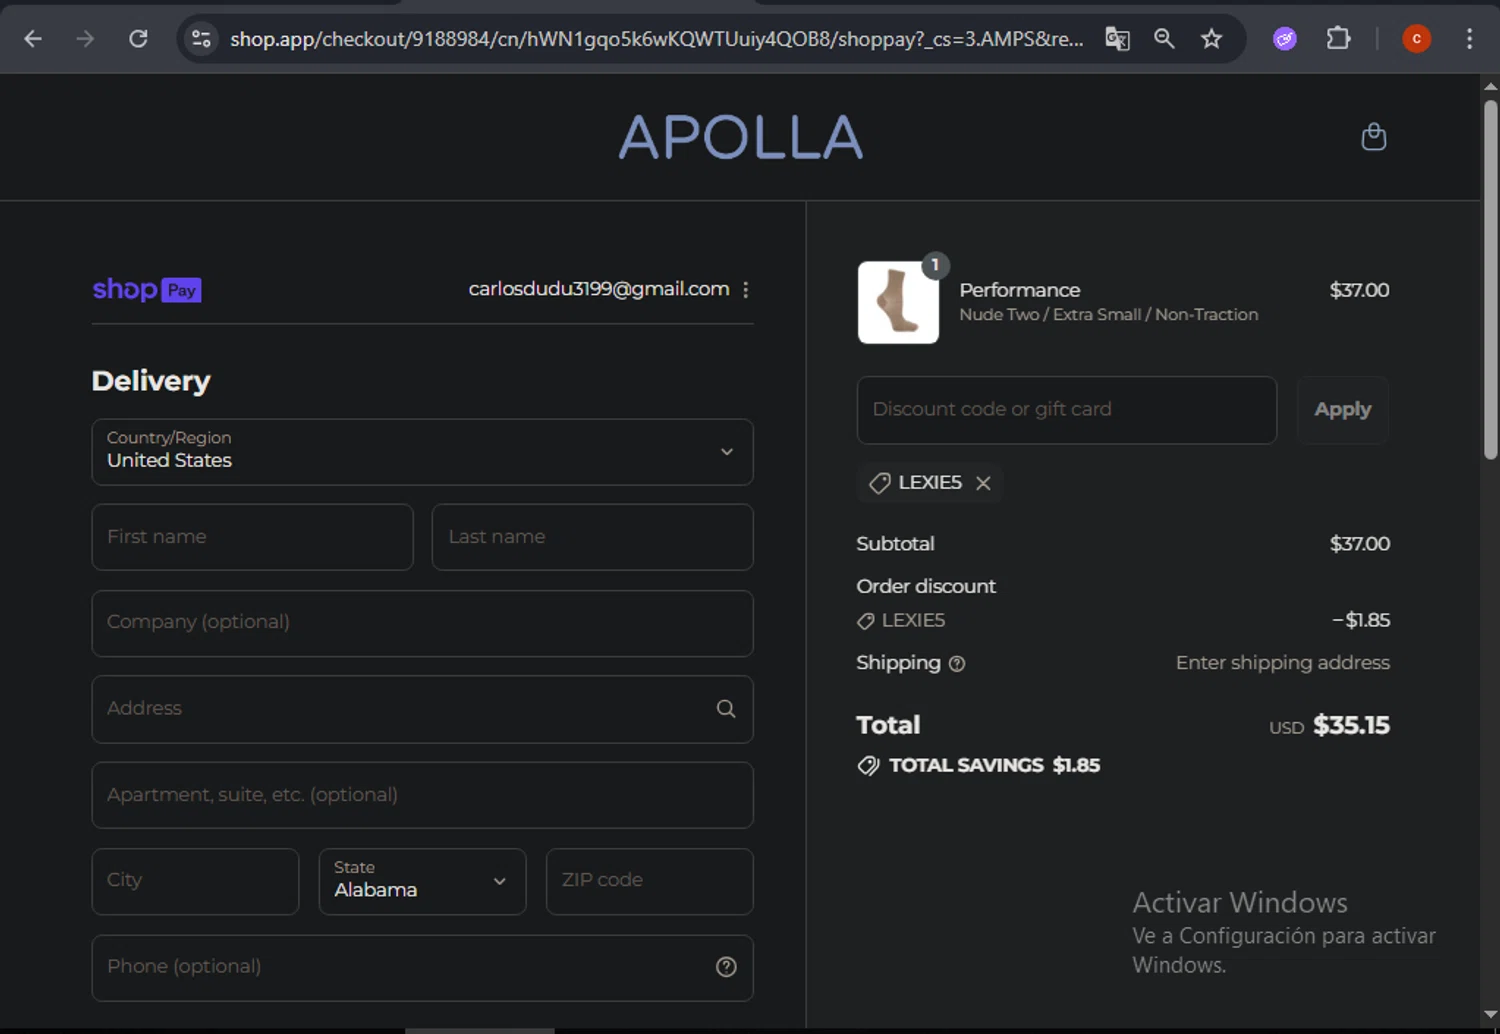This screenshot has height=1034, width=1500.
Task: Open the Chrome profile avatar
Action: 1416,39
